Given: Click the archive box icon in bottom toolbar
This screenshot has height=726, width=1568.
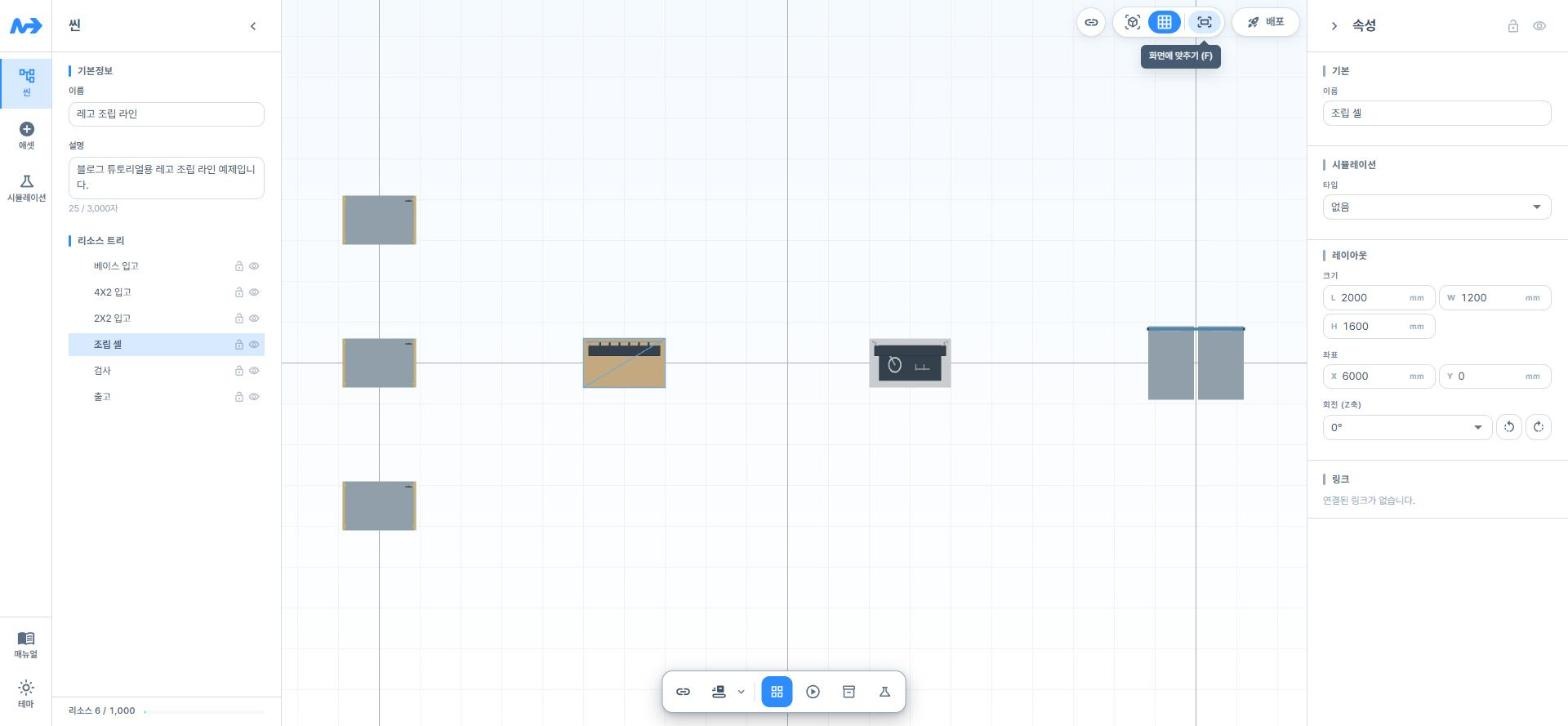Looking at the screenshot, I should (x=849, y=692).
